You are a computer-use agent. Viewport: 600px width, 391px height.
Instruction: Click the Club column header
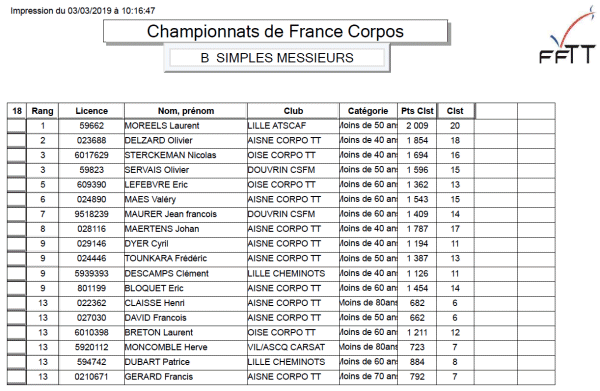[293, 111]
